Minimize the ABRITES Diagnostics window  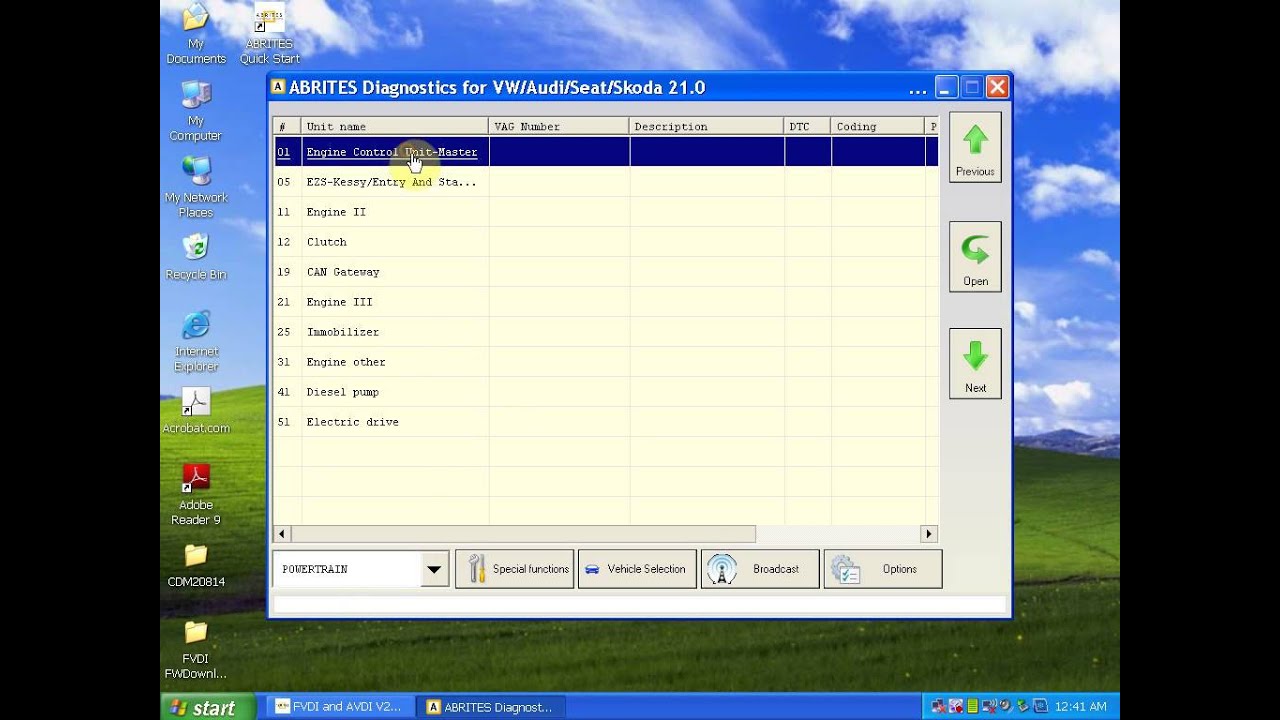click(947, 87)
